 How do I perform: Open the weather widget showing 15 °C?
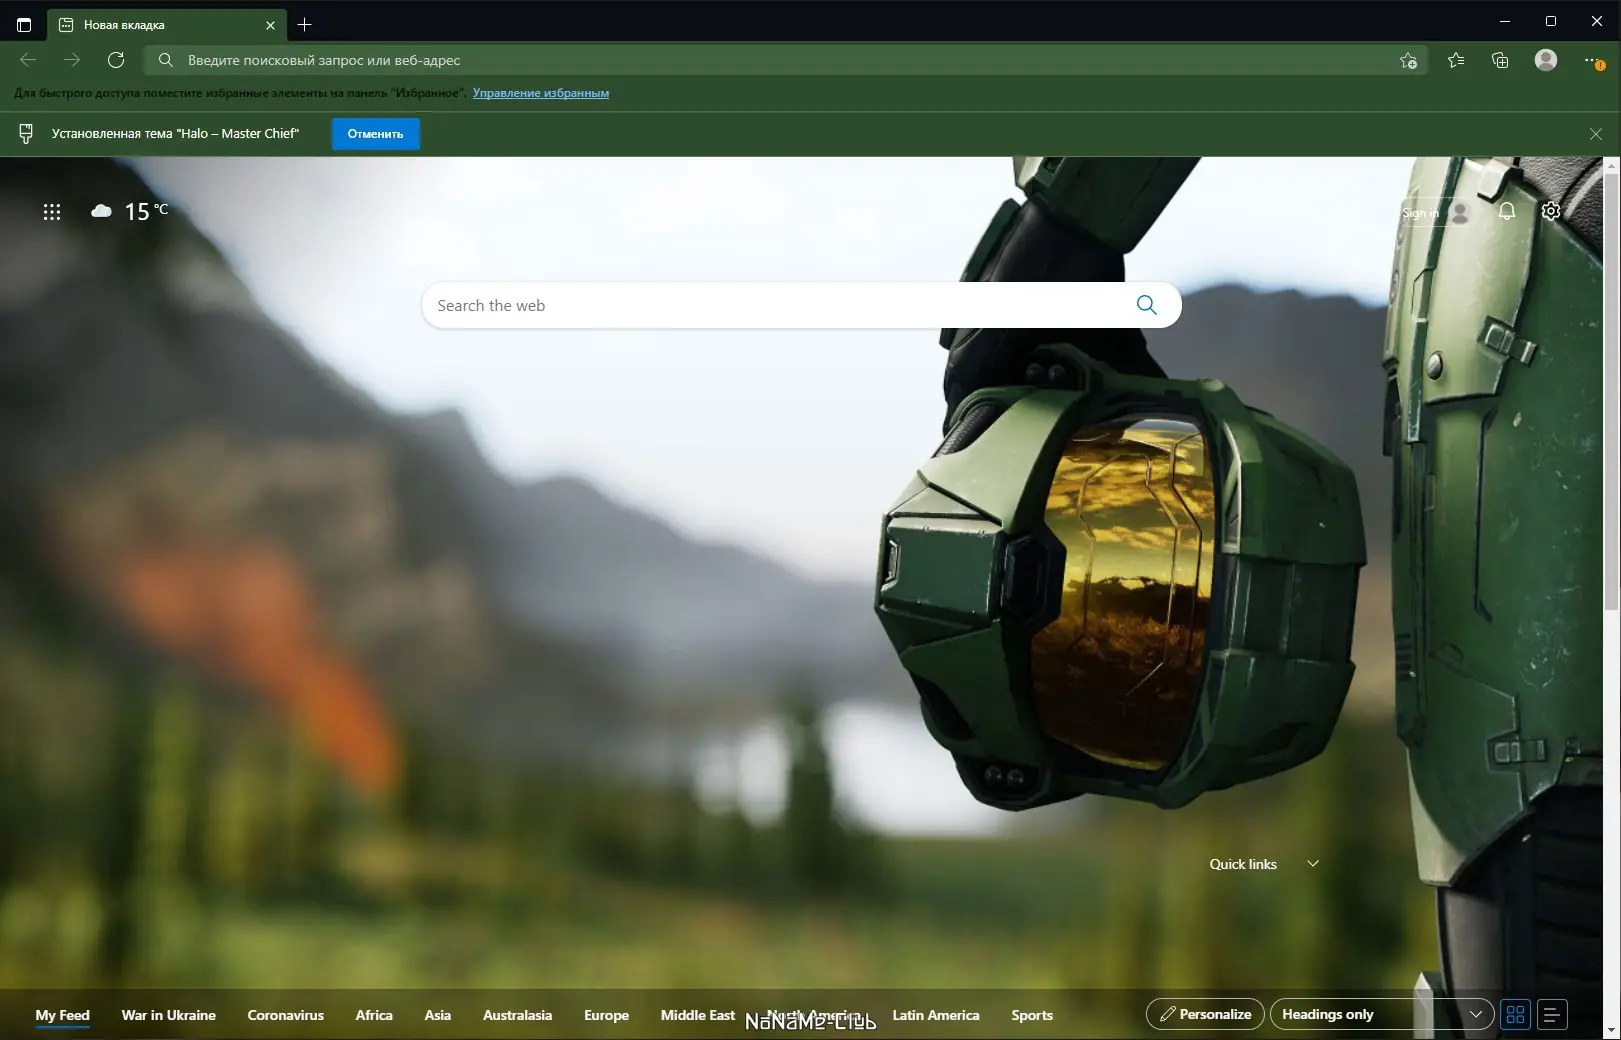pos(130,211)
